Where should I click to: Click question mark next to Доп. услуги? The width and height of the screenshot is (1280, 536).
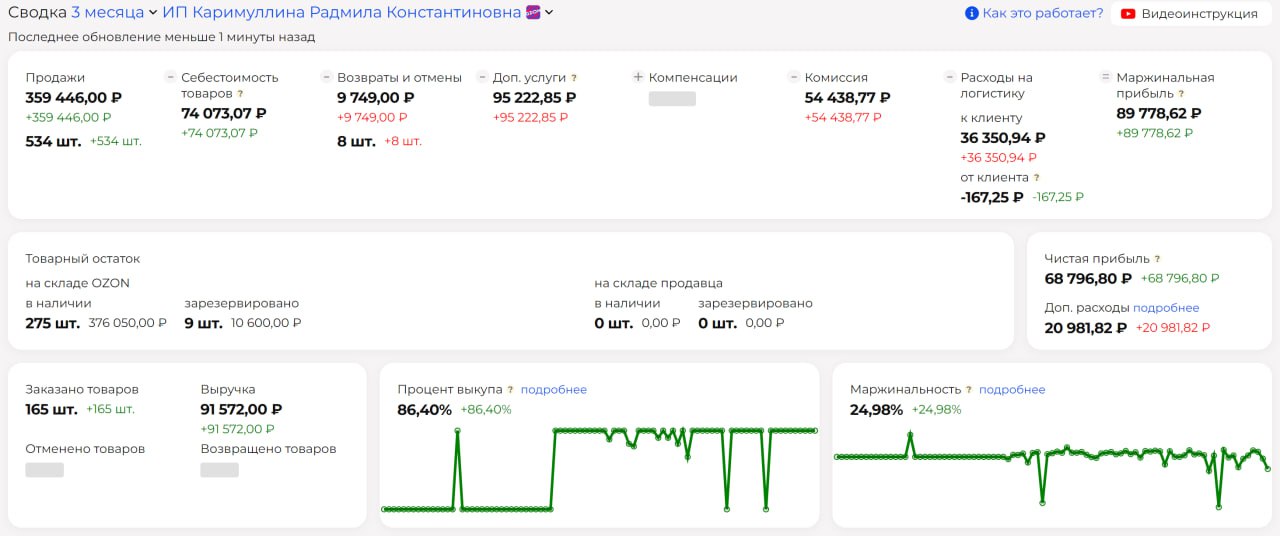coord(574,78)
